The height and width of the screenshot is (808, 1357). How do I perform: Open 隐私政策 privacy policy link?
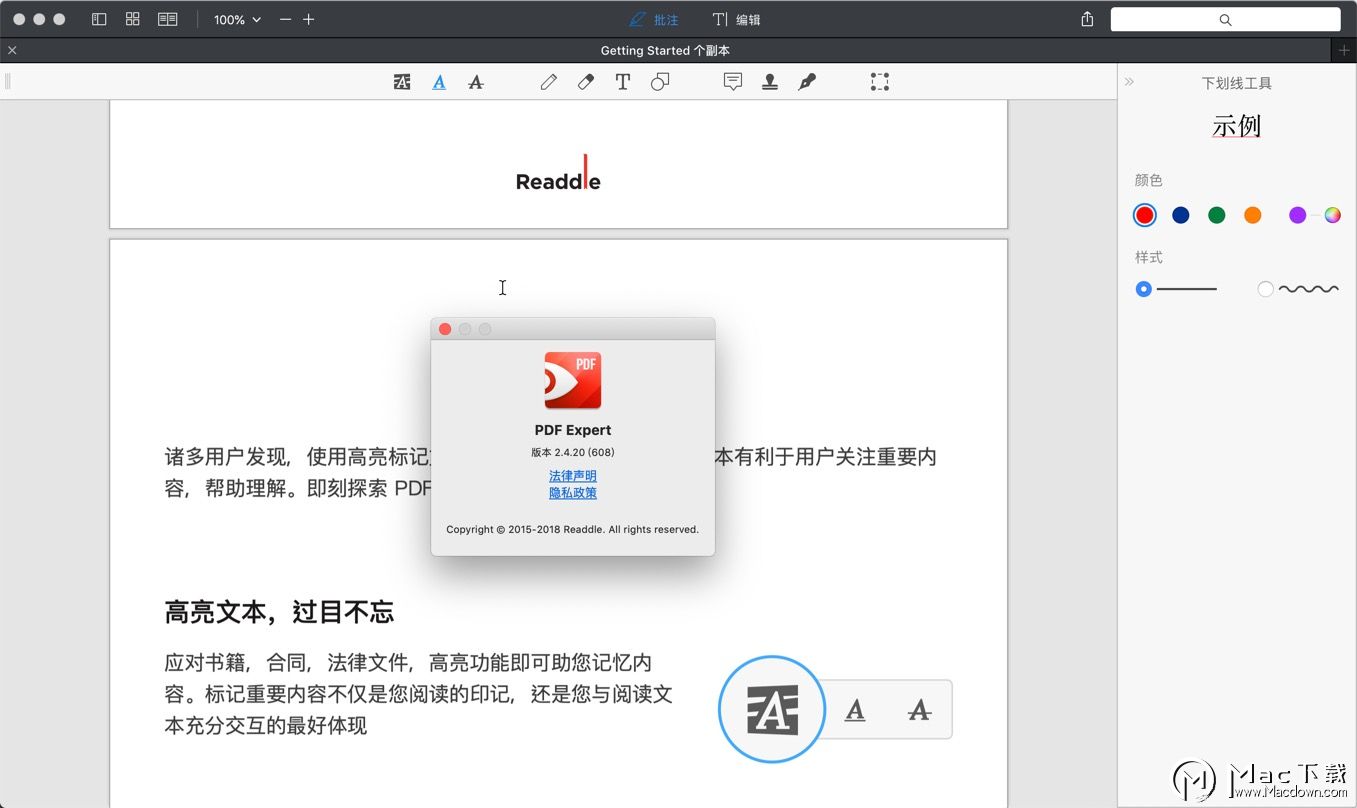(x=573, y=493)
